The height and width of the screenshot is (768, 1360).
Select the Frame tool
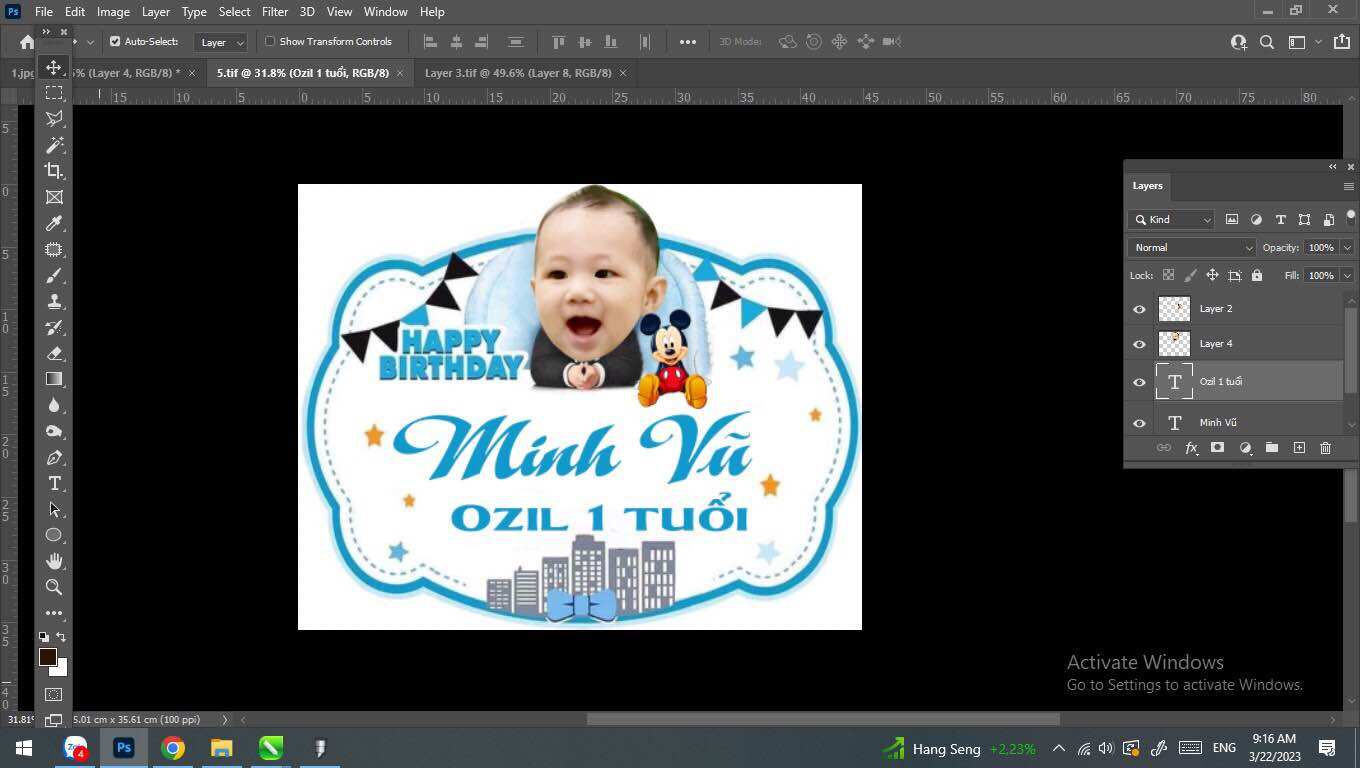[54, 197]
